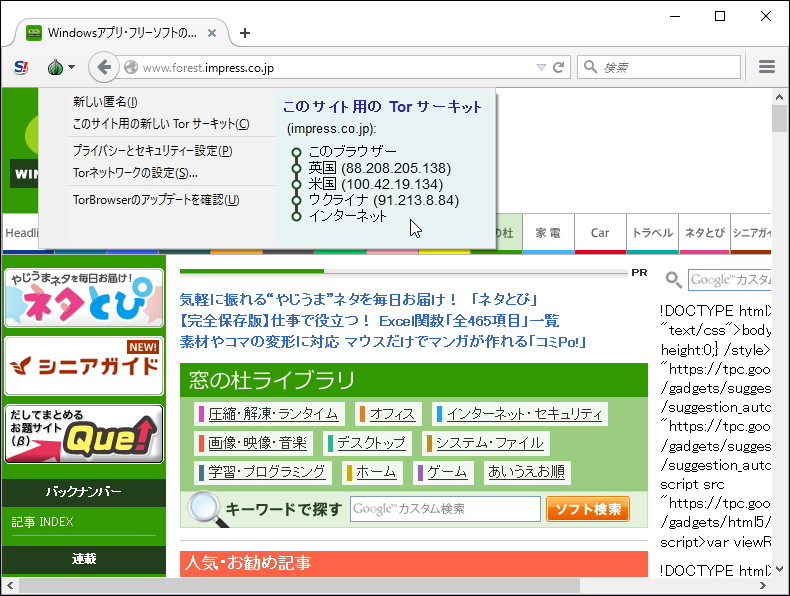Screen dimensions: 790x596
Task: Click the ネタとぴ banner image
Action: (84, 298)
